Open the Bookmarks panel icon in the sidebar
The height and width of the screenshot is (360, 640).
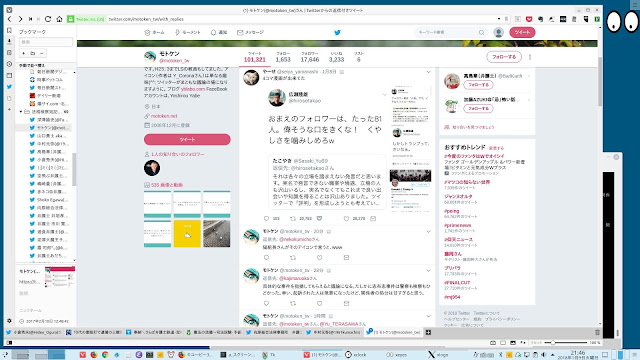tap(9, 31)
